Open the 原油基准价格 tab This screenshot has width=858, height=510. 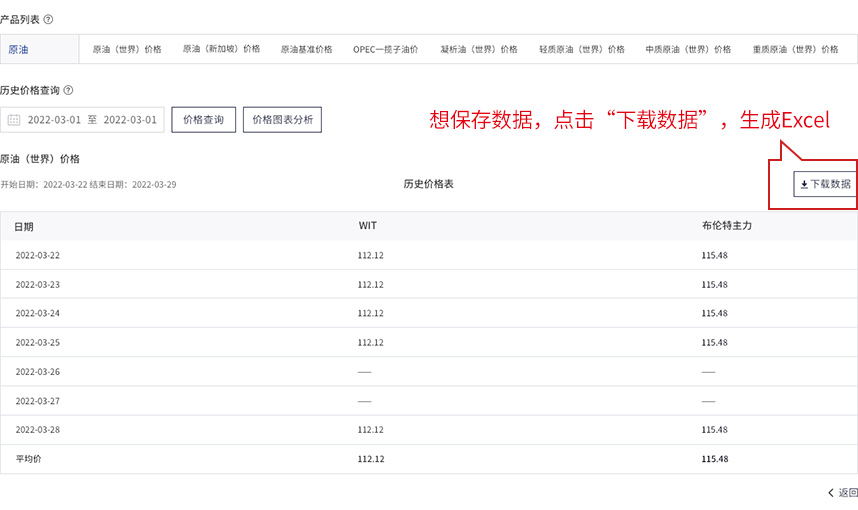click(306, 49)
